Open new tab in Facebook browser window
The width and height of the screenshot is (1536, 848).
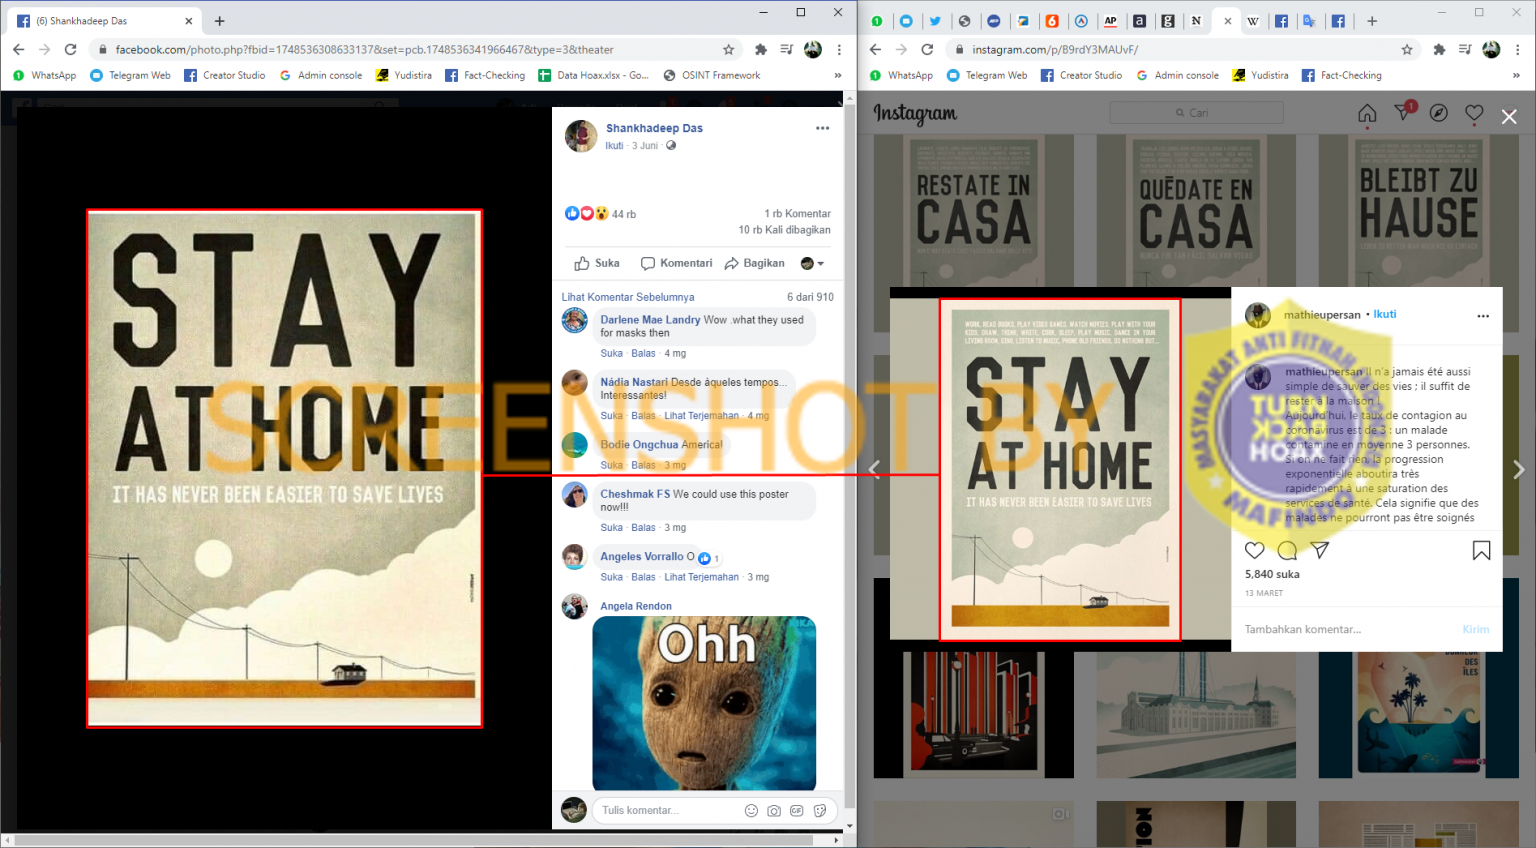(x=220, y=20)
